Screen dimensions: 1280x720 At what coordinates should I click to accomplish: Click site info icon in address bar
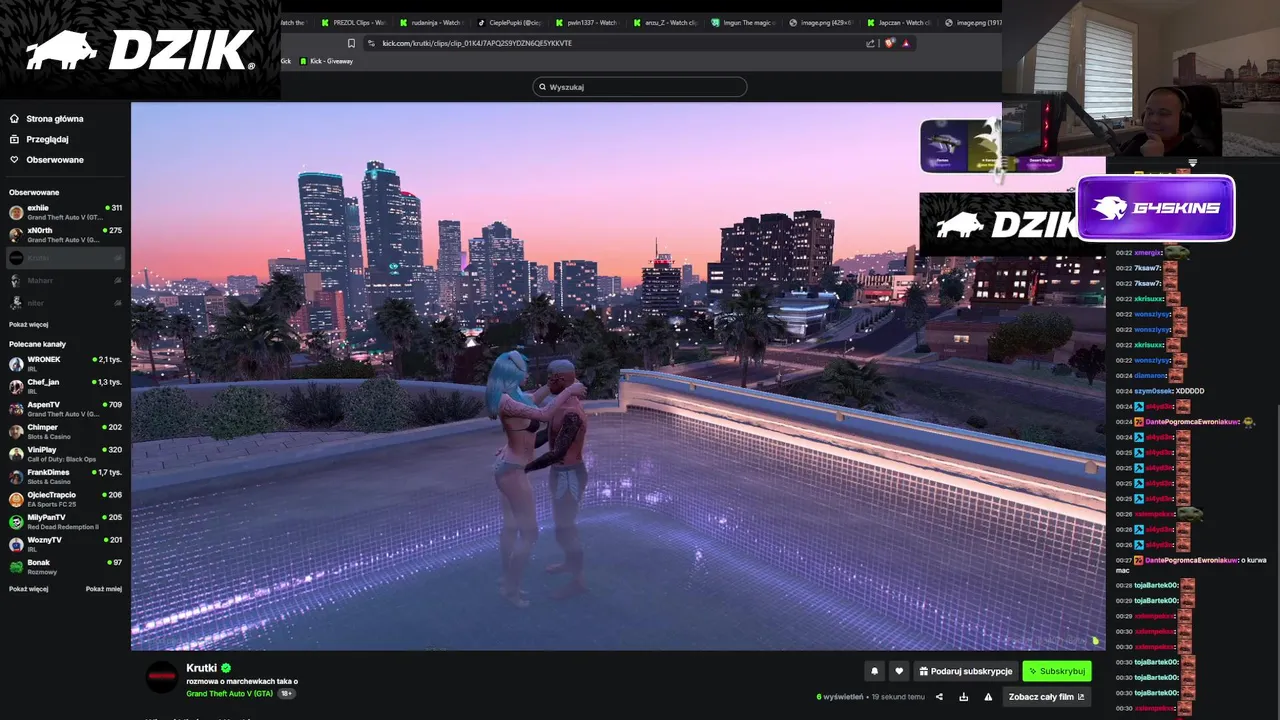pyautogui.click(x=371, y=43)
